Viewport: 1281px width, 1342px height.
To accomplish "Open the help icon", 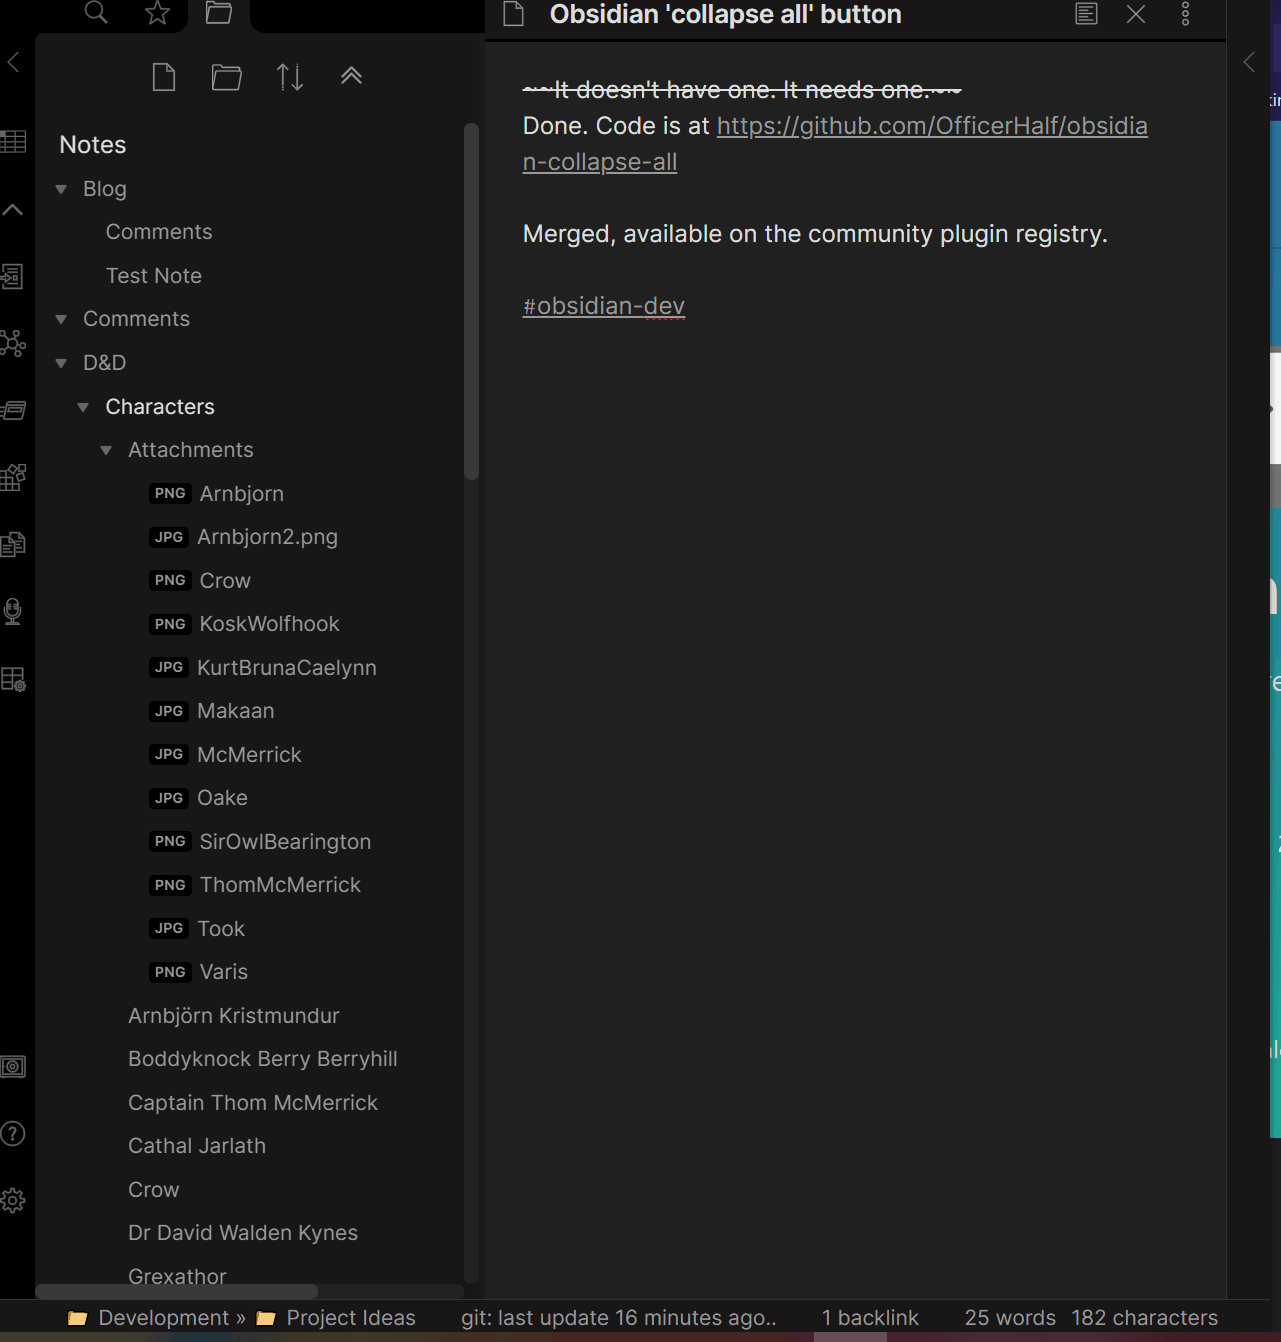I will (13, 1133).
